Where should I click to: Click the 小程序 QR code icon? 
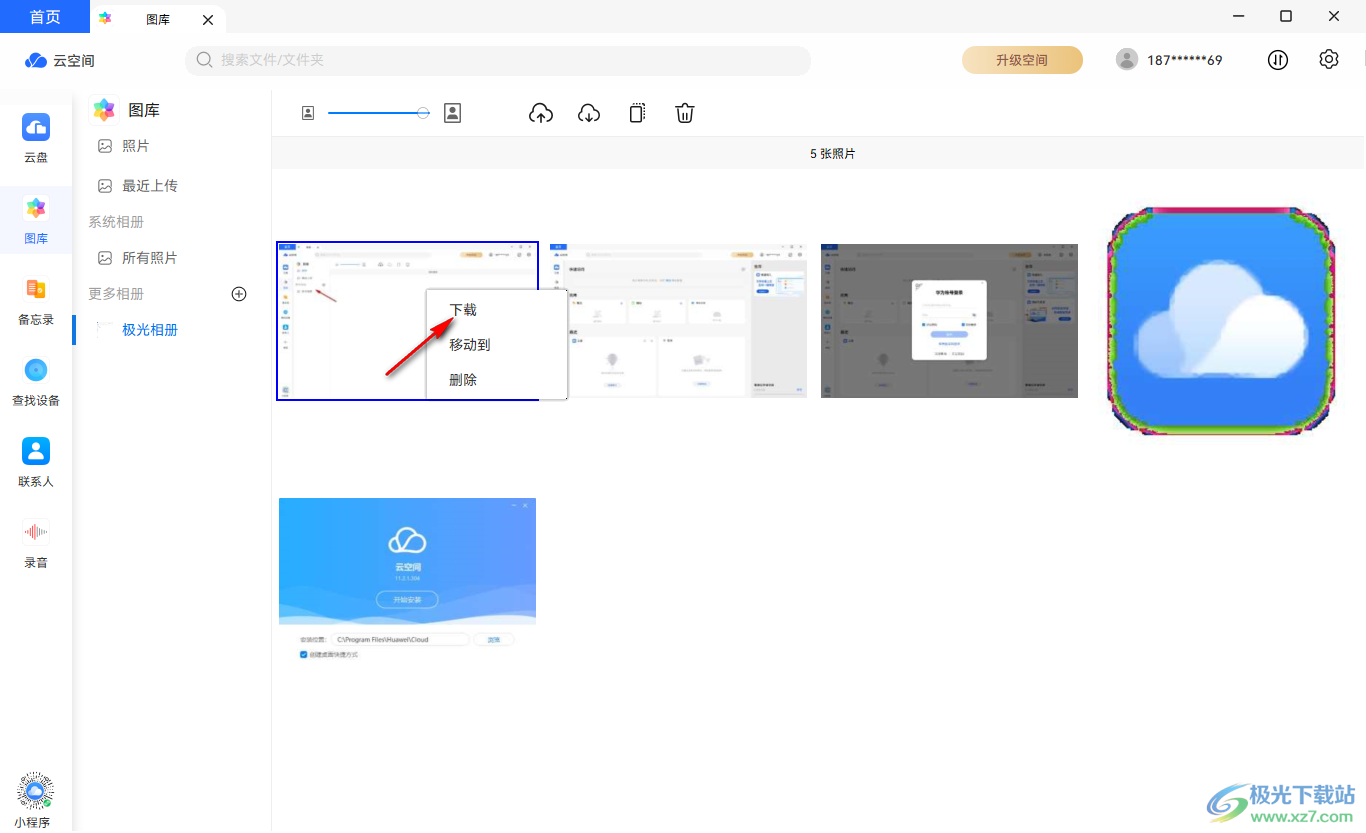pyautogui.click(x=35, y=790)
